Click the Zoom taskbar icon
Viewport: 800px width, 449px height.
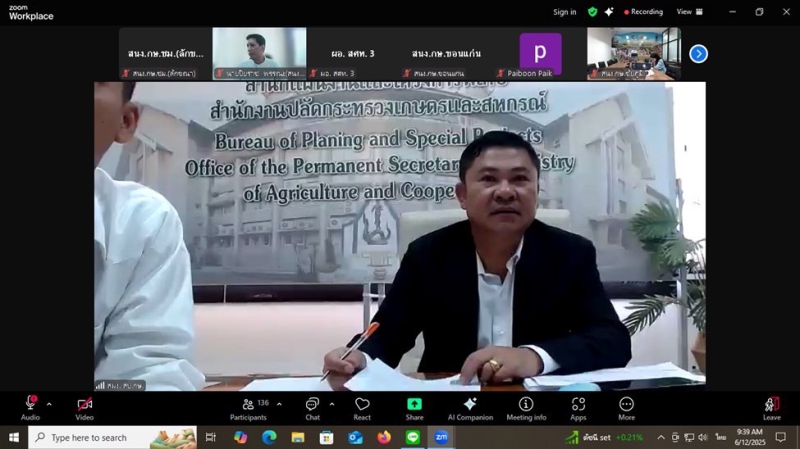(441, 437)
